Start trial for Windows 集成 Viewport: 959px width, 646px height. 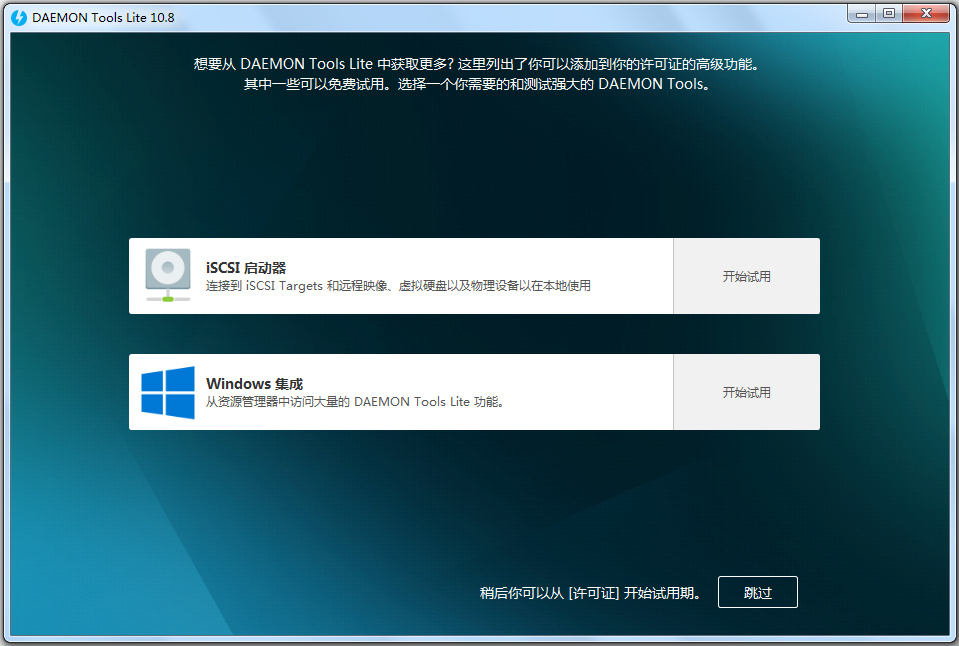click(x=746, y=393)
